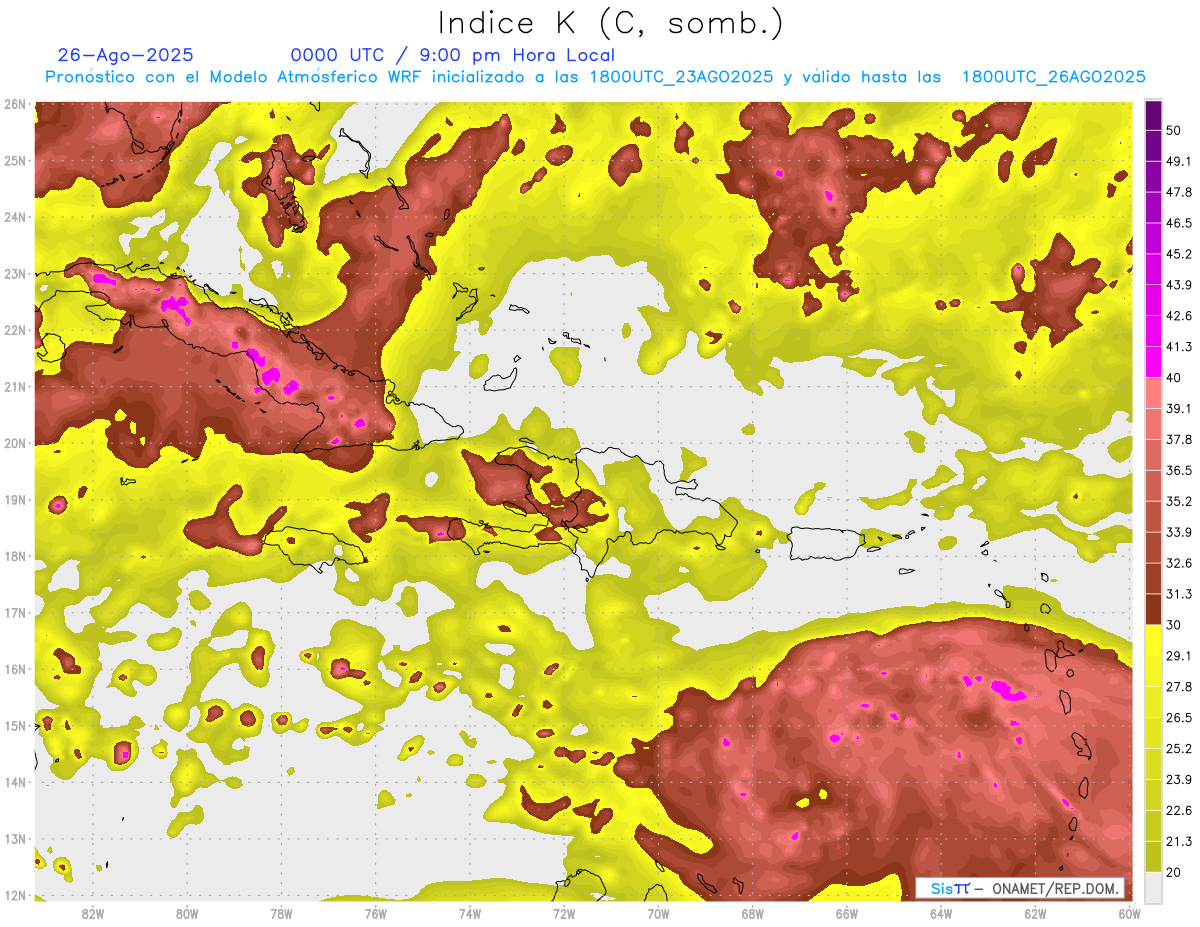Click the 78W longitude label
Screen dimensions: 1200x927
tap(281, 913)
